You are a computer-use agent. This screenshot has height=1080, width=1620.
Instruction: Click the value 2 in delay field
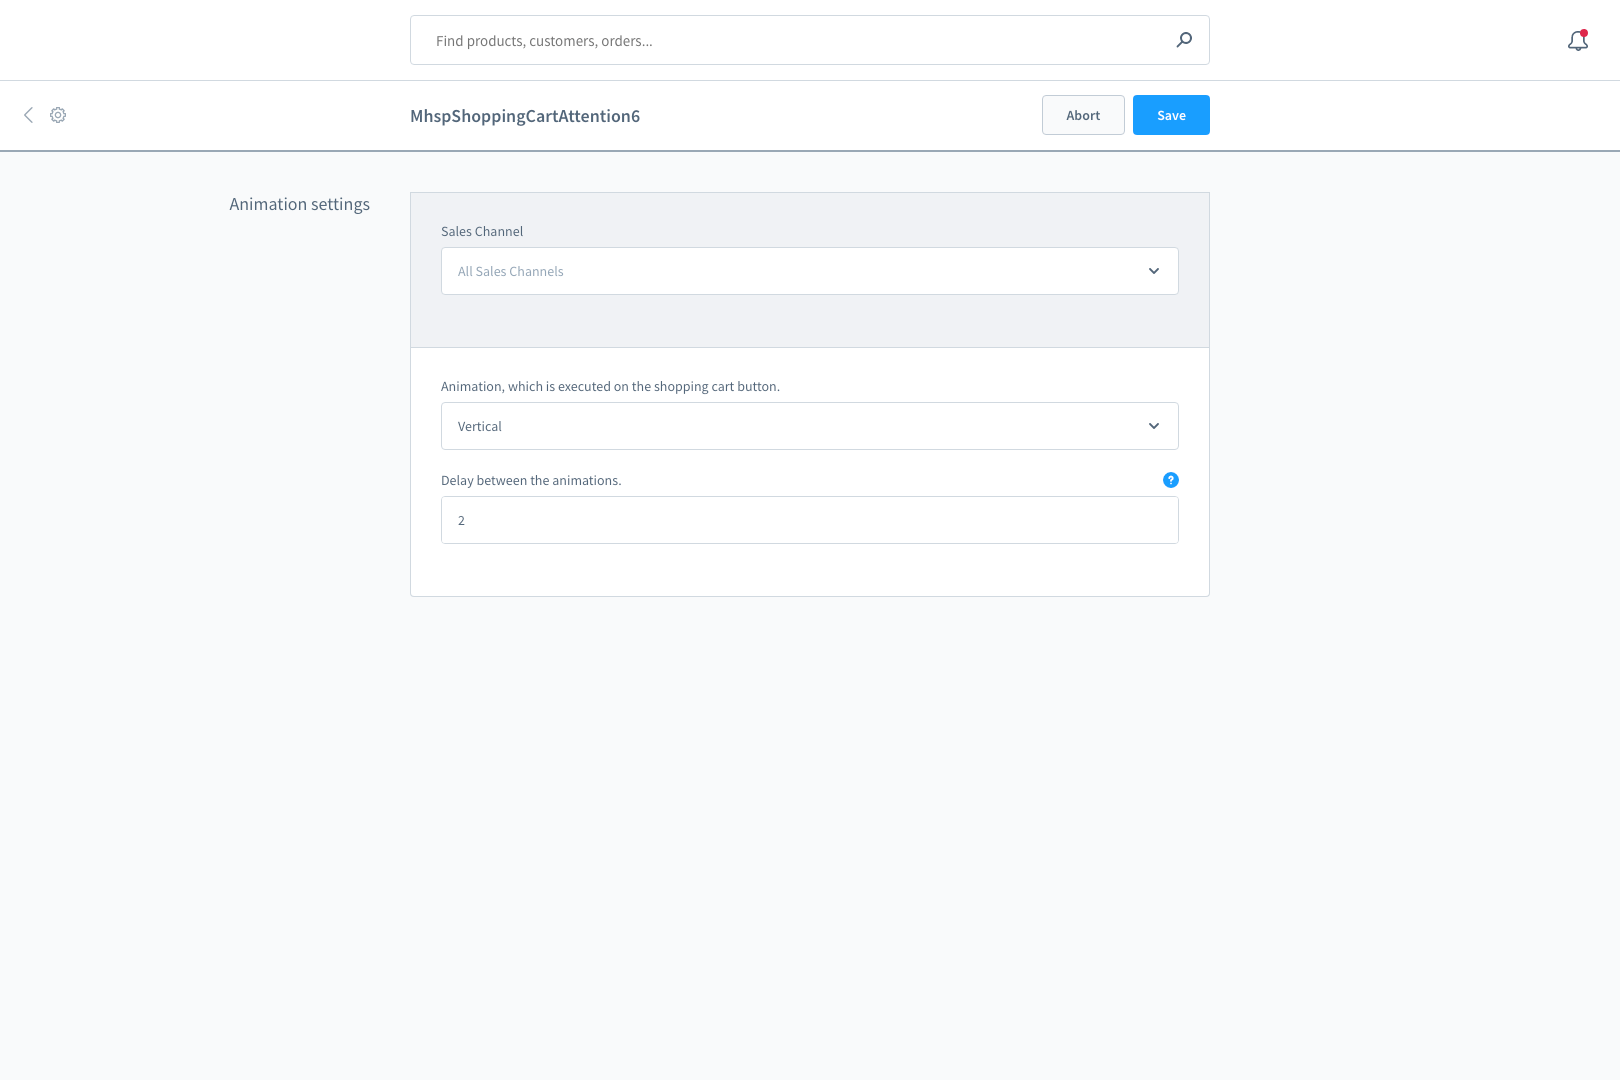click(461, 520)
